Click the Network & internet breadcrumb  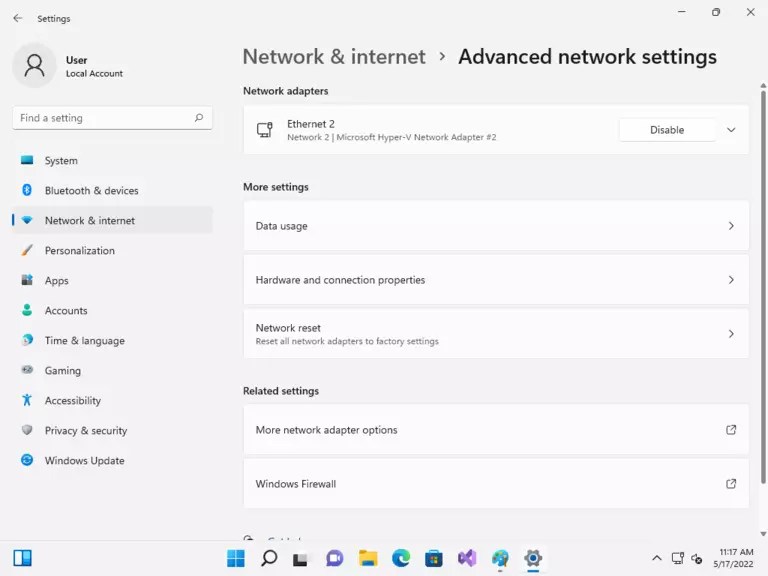pos(334,56)
